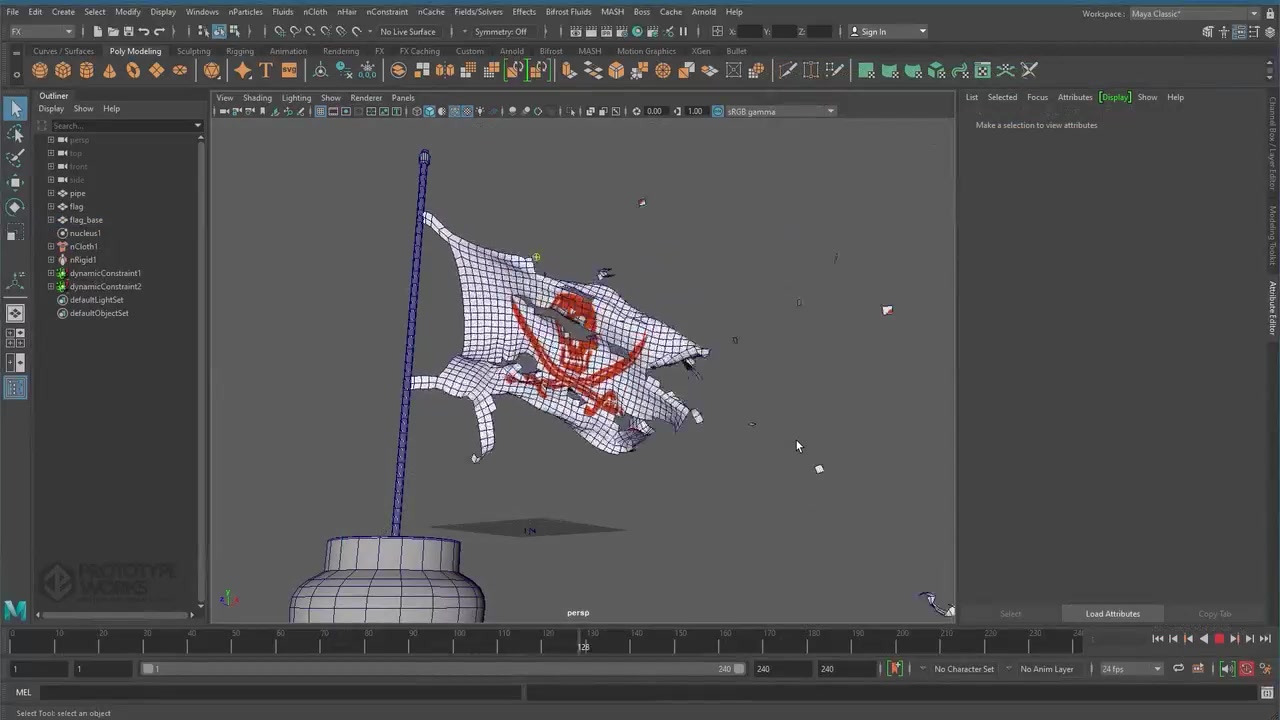Click the undo arrow icon
Image resolution: width=1280 pixels, height=720 pixels.
[144, 31]
